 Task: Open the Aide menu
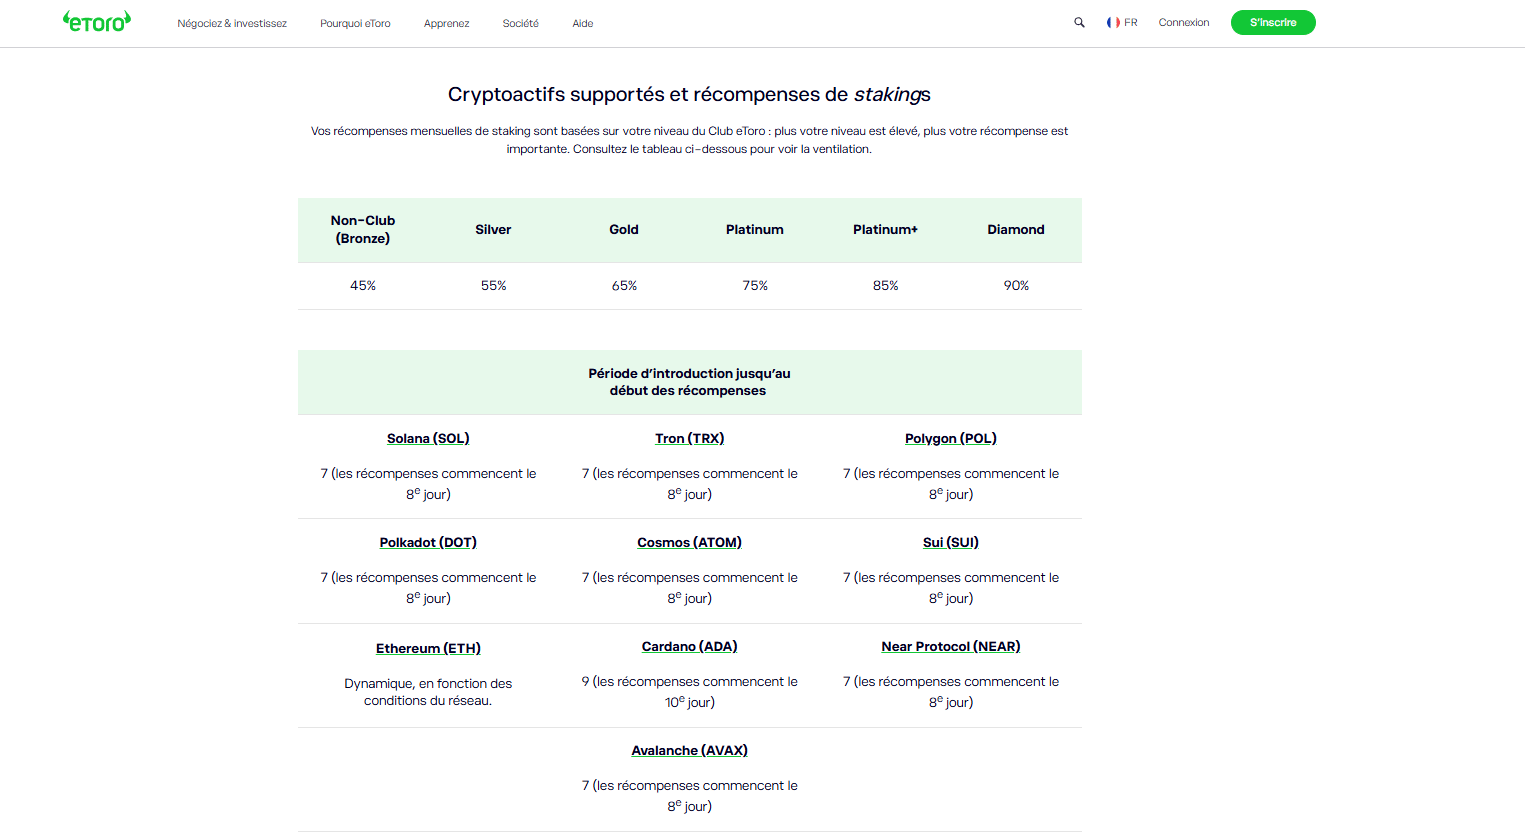coord(583,23)
